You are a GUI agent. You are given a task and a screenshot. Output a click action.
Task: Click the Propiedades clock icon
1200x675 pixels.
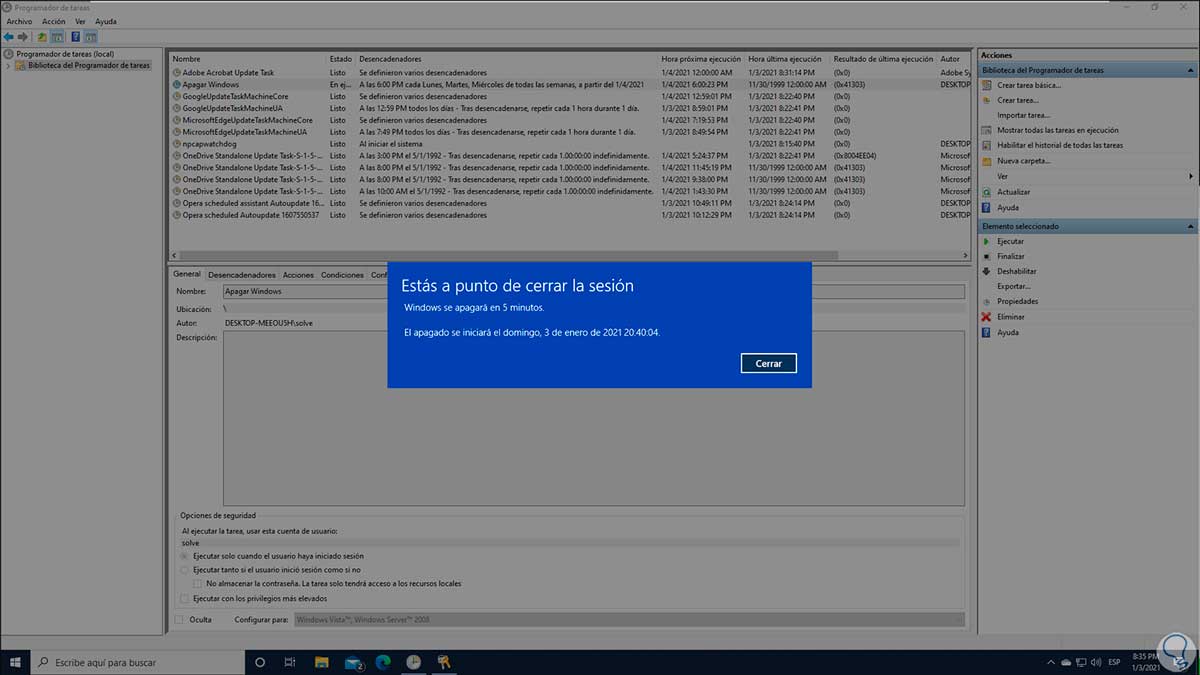pos(987,301)
